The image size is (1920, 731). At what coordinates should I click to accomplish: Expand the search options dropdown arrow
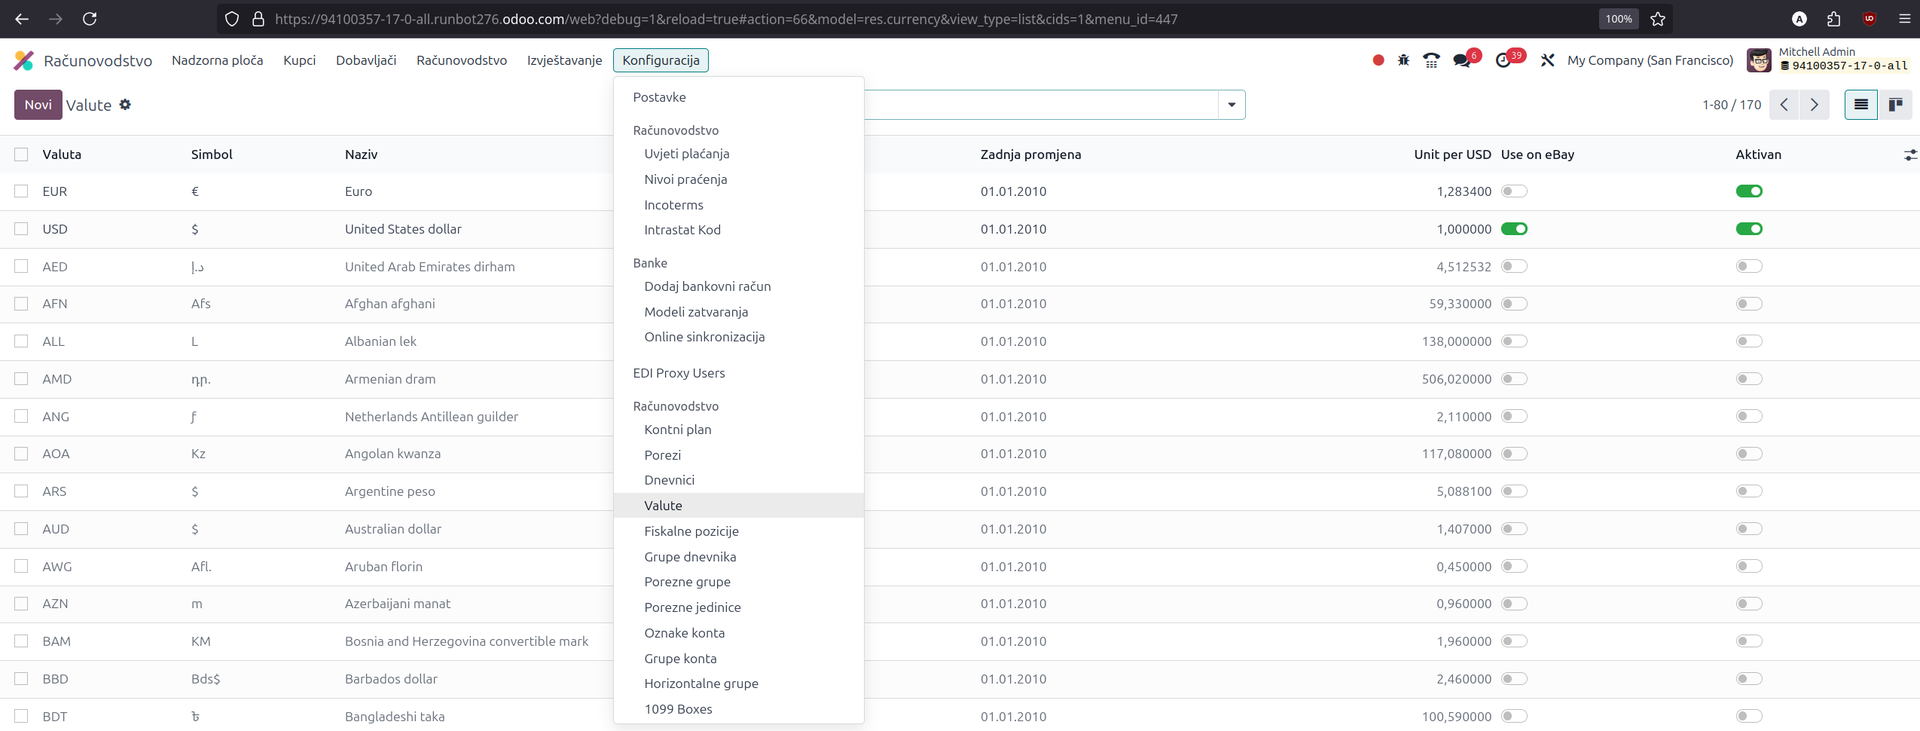1231,105
